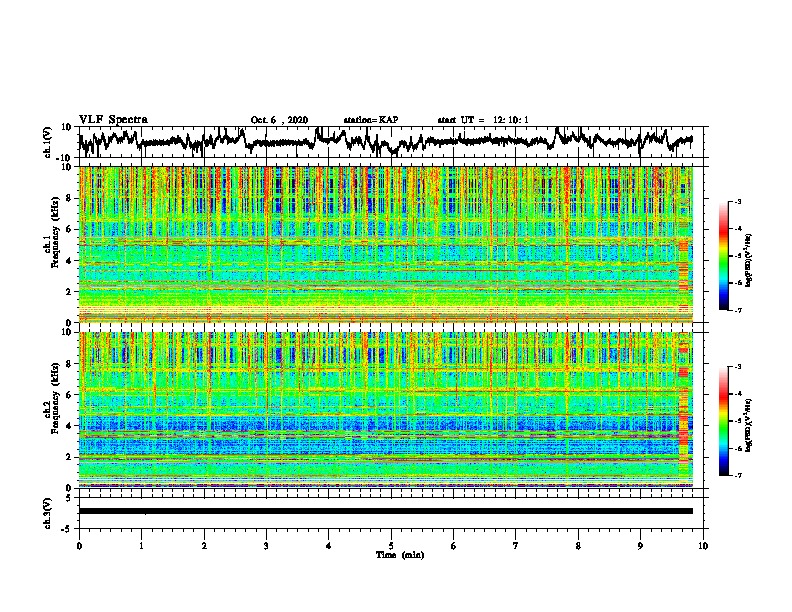Click the ch.2 spectrogram panel
Image resolution: width=792 pixels, height=612 pixels.
point(385,410)
